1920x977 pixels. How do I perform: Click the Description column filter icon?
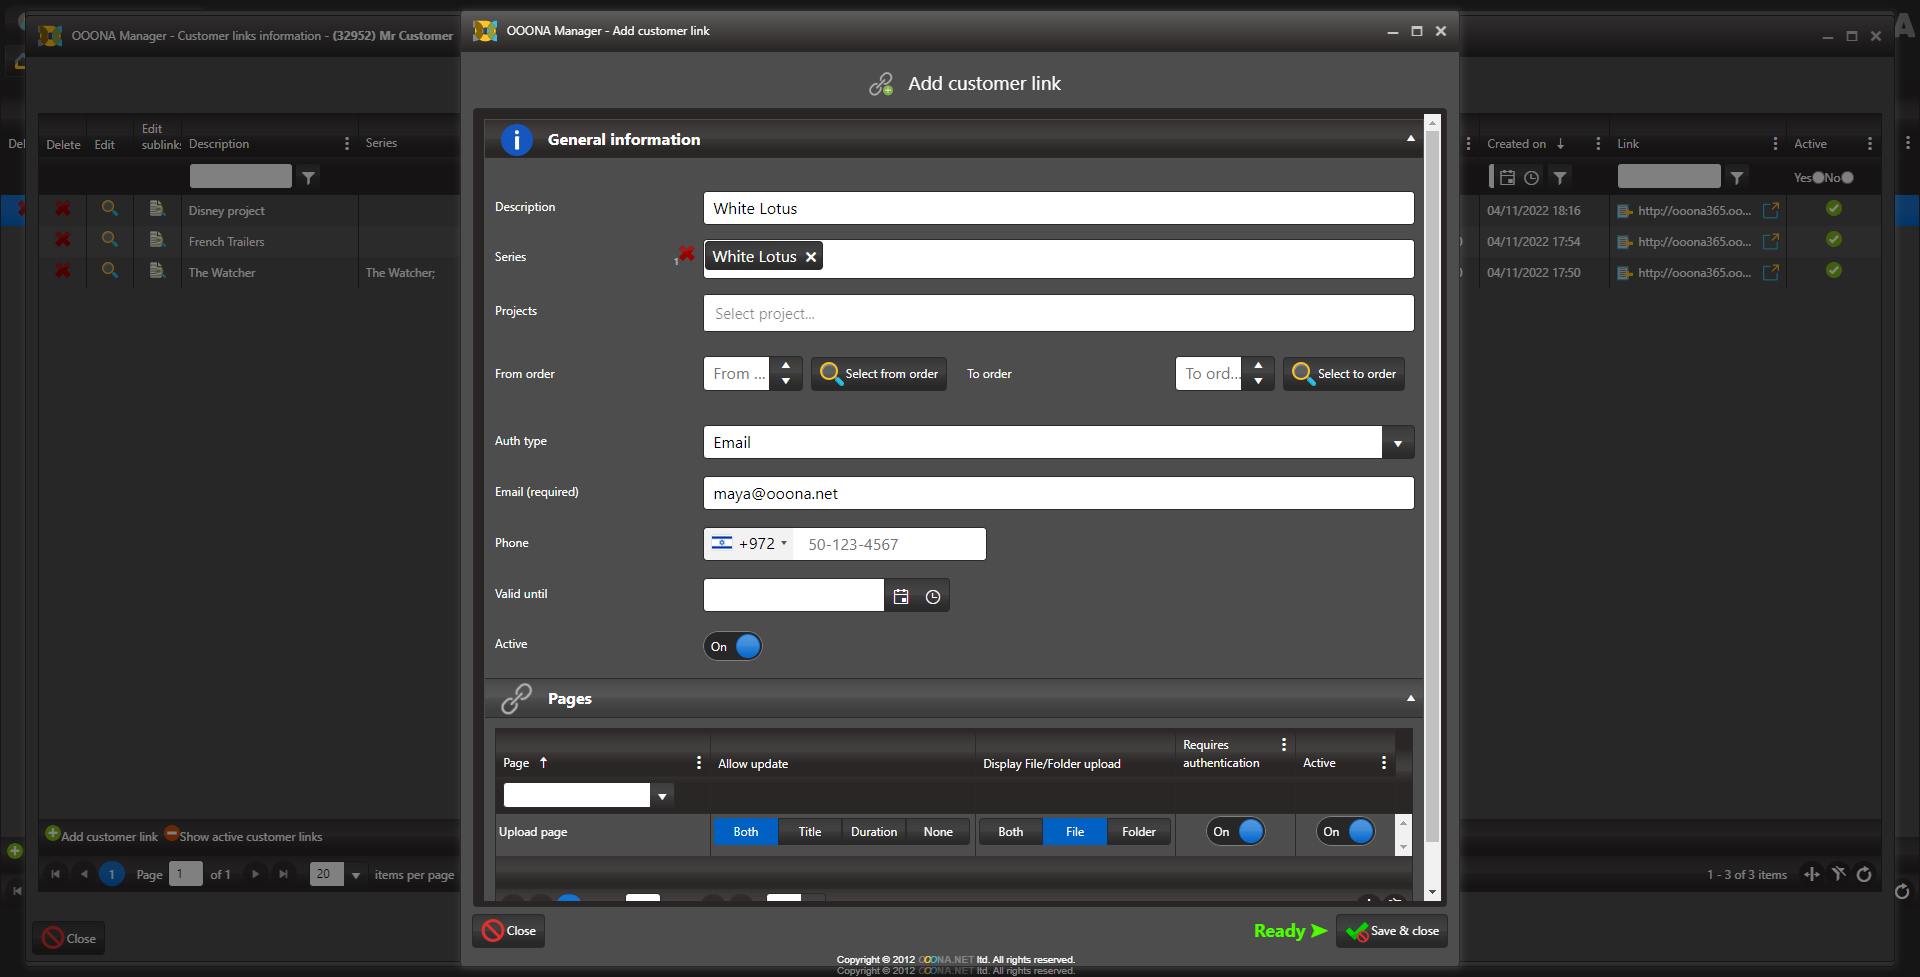[309, 177]
